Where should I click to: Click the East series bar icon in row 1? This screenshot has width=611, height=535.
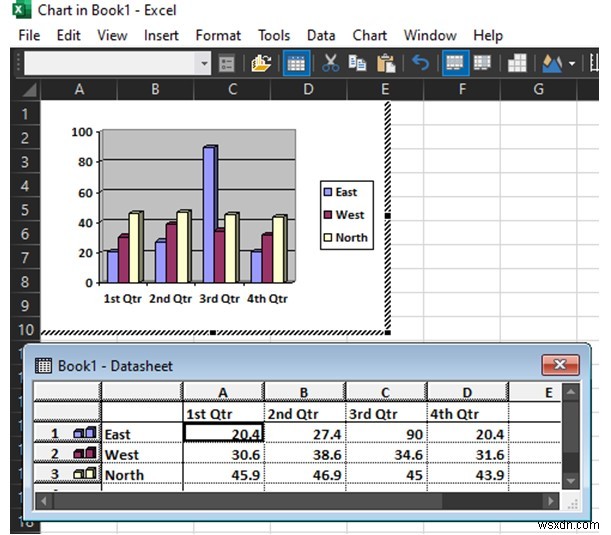tap(85, 433)
